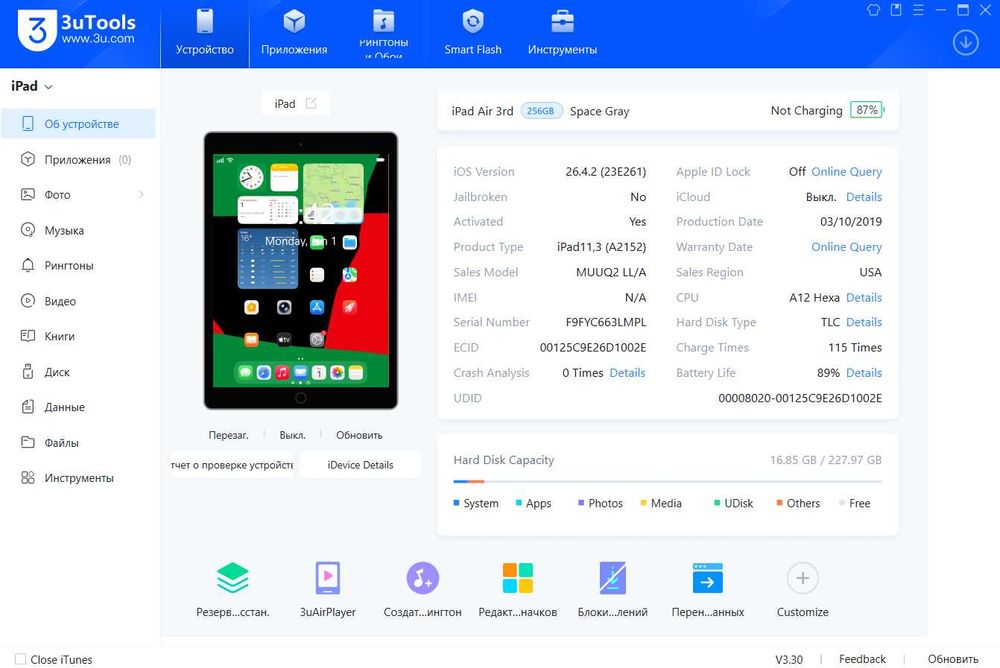
Task: Click the UDID value 00008020-00125C9E26D1002E
Action: click(800, 398)
